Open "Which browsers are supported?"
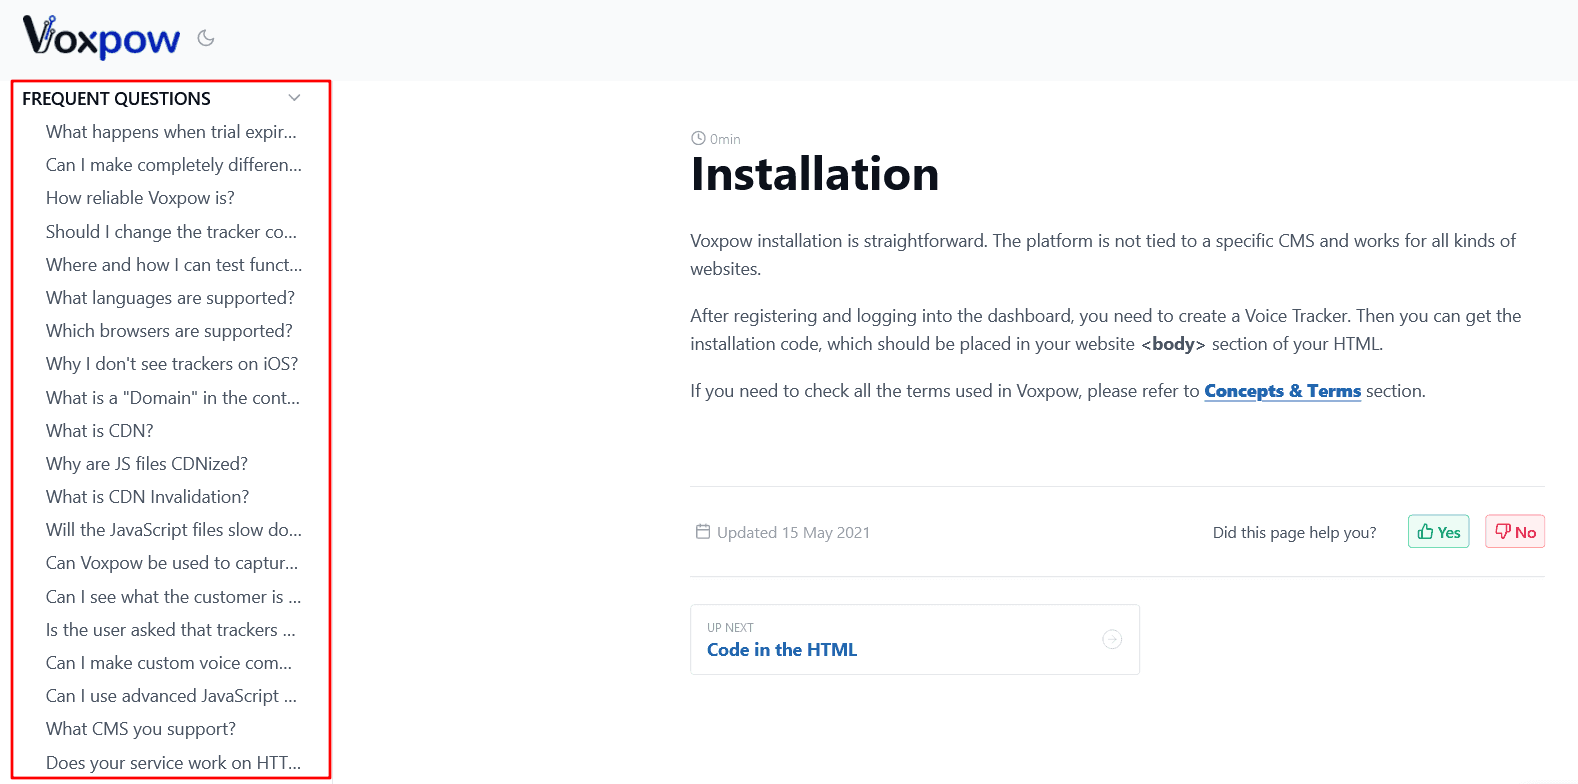 coord(169,331)
